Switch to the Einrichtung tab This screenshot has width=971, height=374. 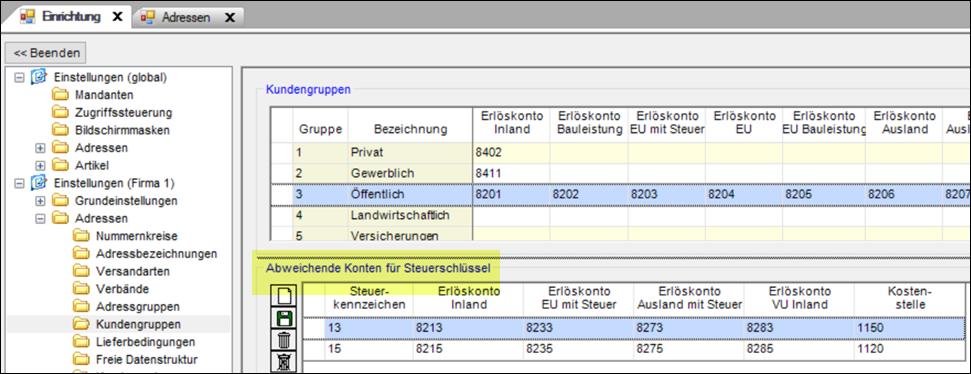click(72, 17)
